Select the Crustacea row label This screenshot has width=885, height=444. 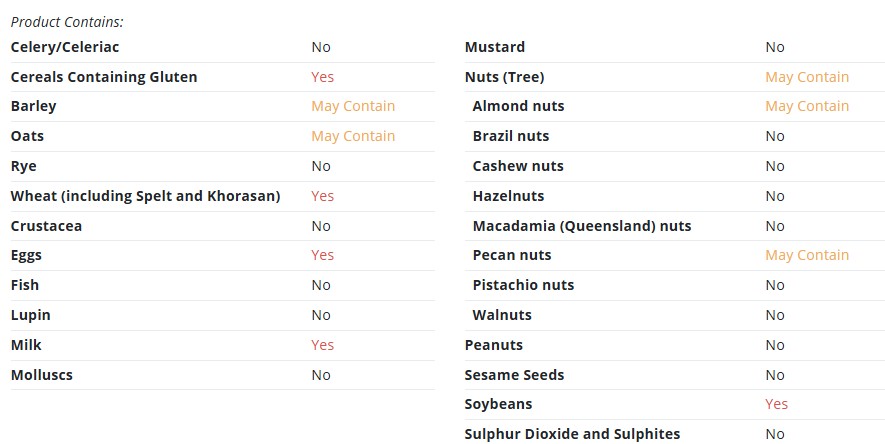click(46, 226)
